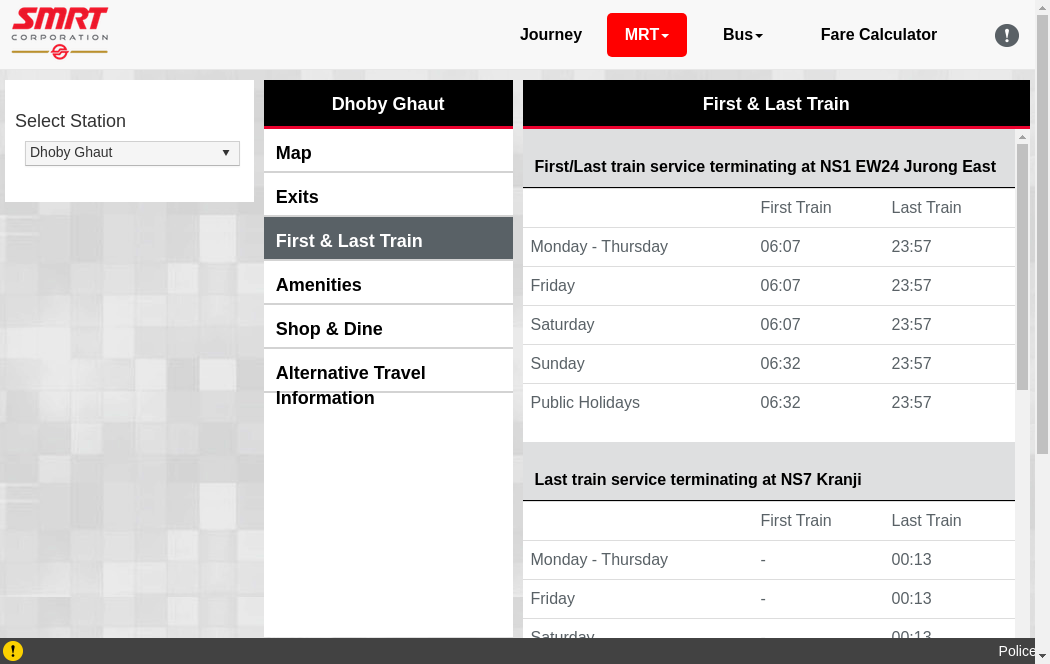The width and height of the screenshot is (1050, 664).
Task: Click the SMRT Corporation logo
Action: [60, 33]
